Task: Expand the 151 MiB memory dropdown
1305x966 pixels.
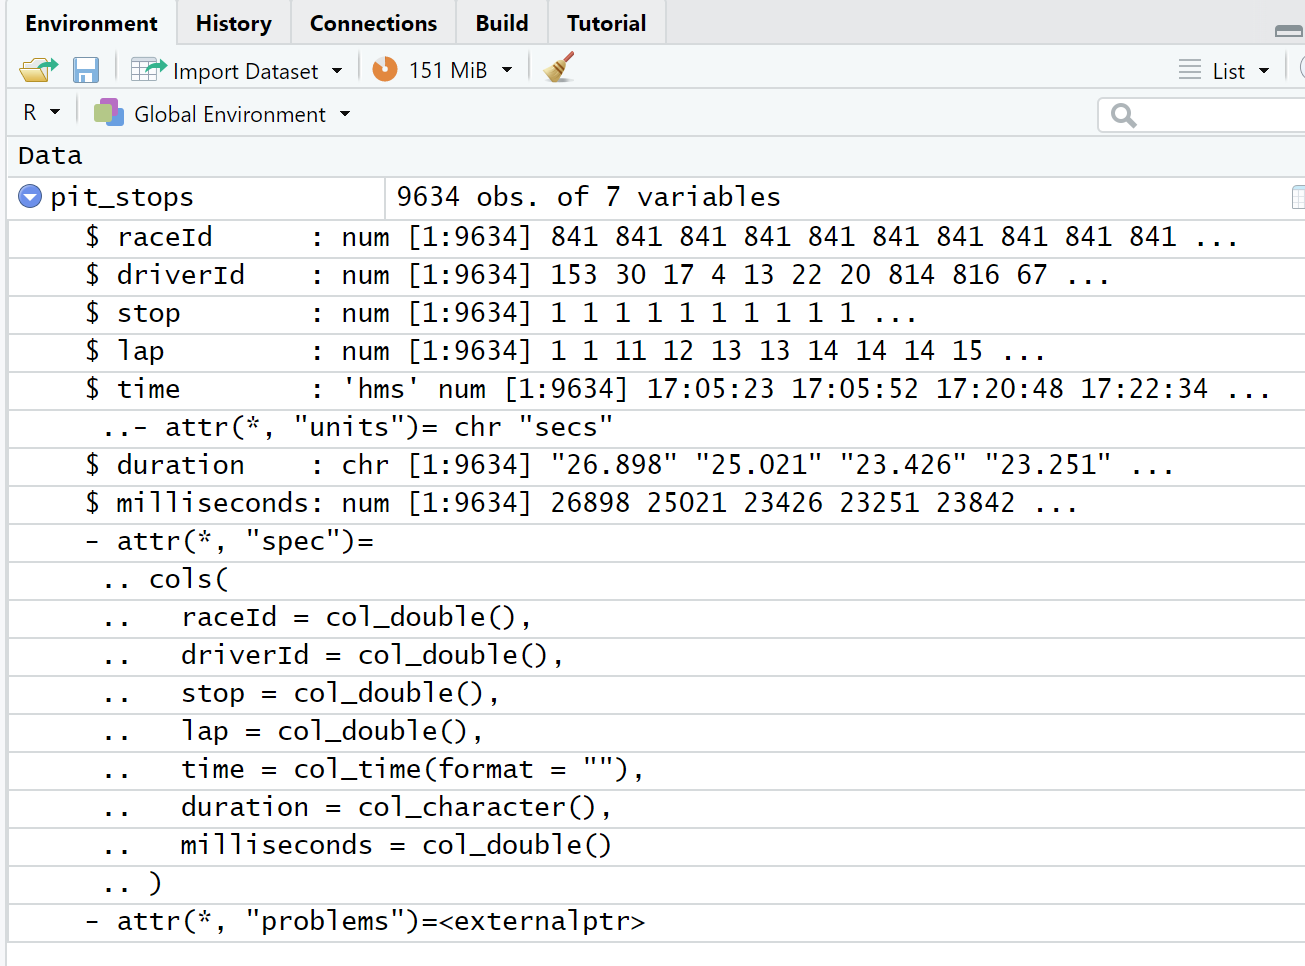Action: [507, 70]
